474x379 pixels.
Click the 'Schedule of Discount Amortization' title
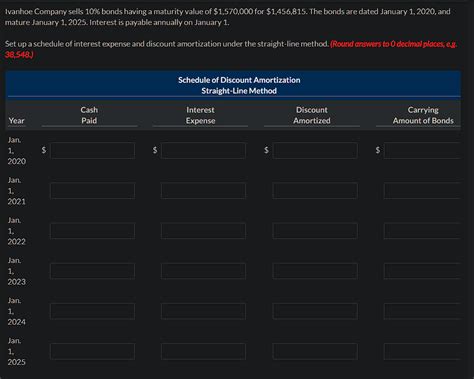[x=239, y=80]
